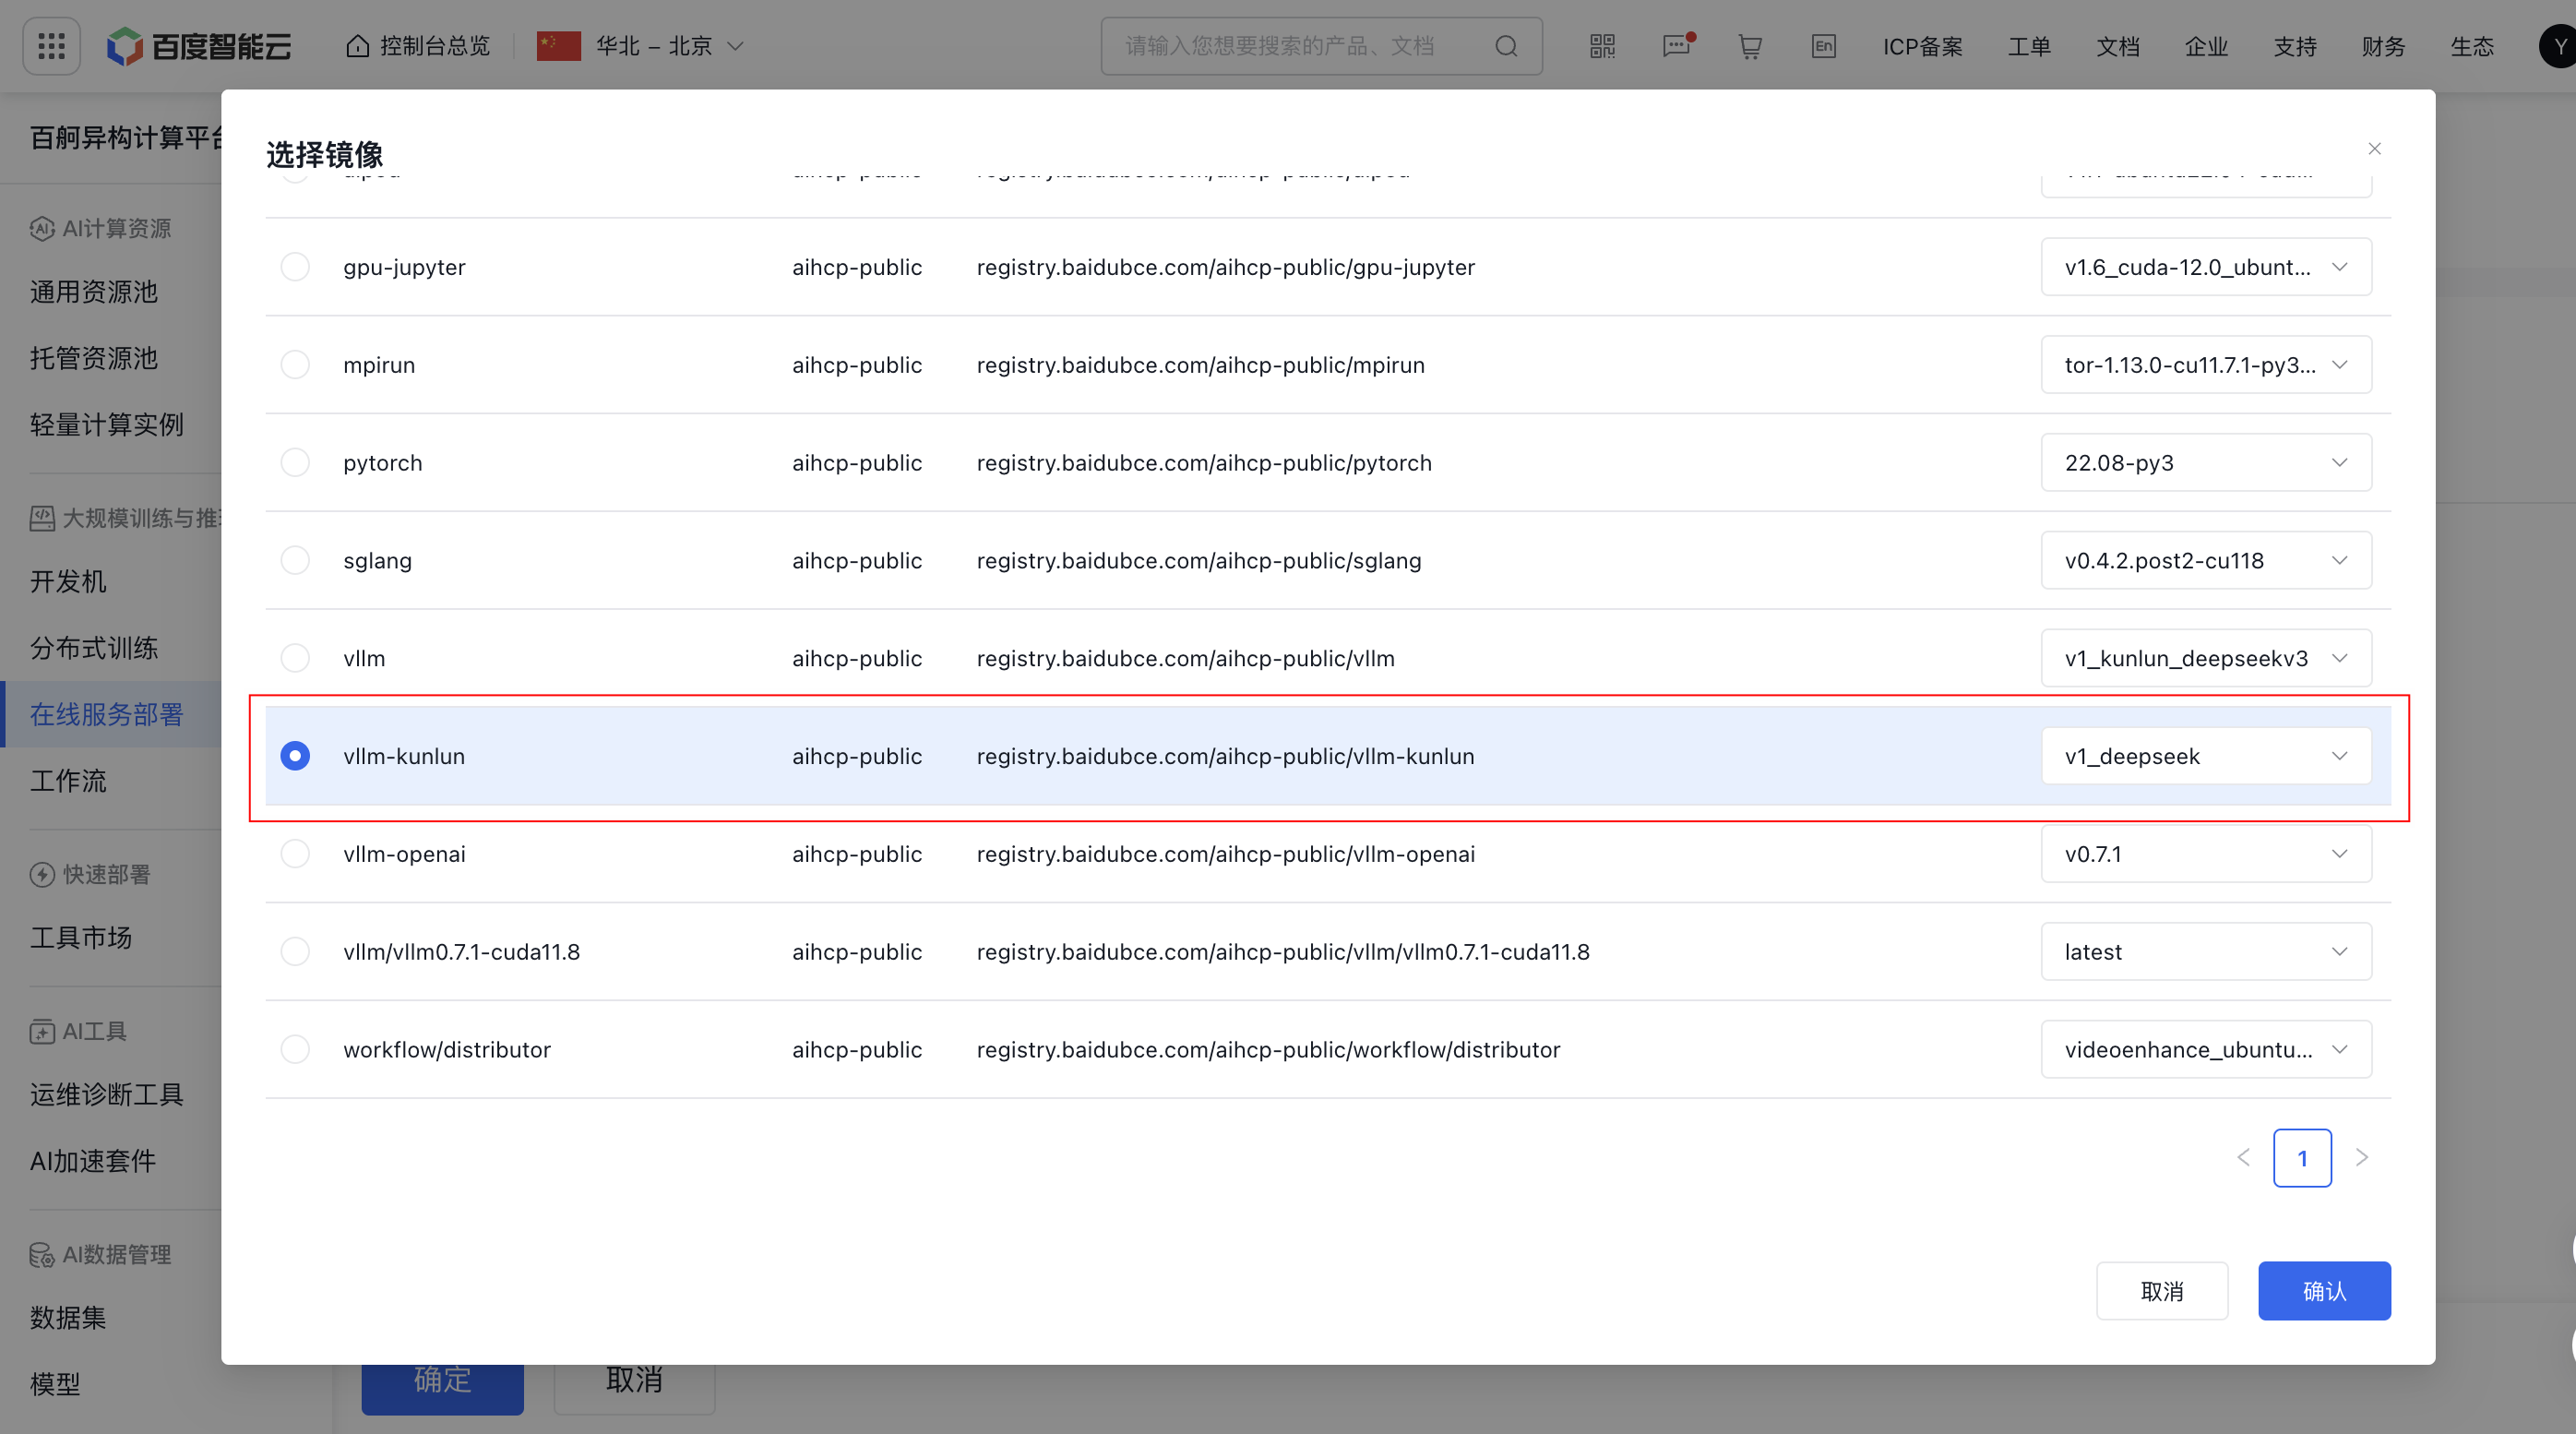Screen dimensions: 2576x1434
Task: Open 分布式训练 in sidebar
Action: click(x=94, y=647)
